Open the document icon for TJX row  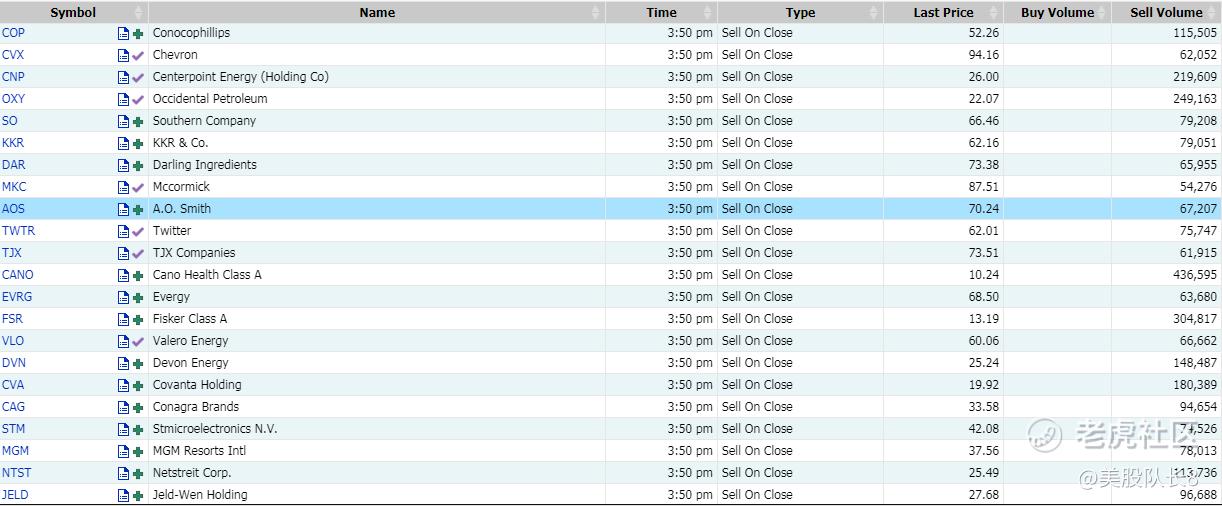(x=123, y=253)
